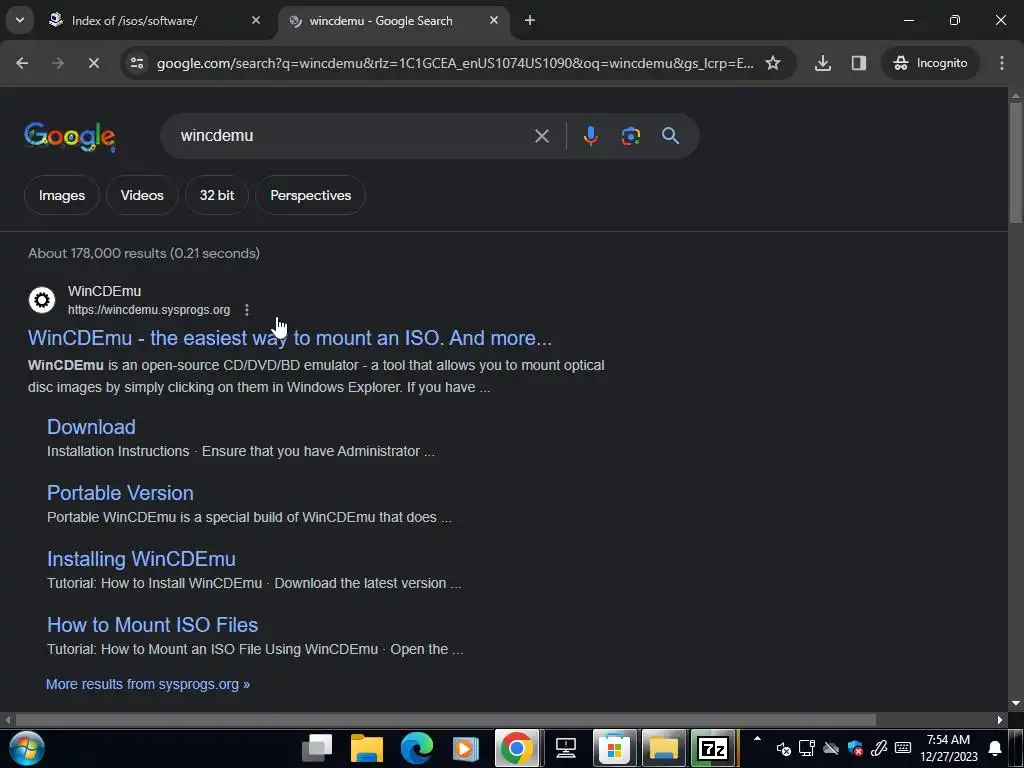The width and height of the screenshot is (1024, 768).
Task: Apply the 32 bit filter chip
Action: coord(217,195)
